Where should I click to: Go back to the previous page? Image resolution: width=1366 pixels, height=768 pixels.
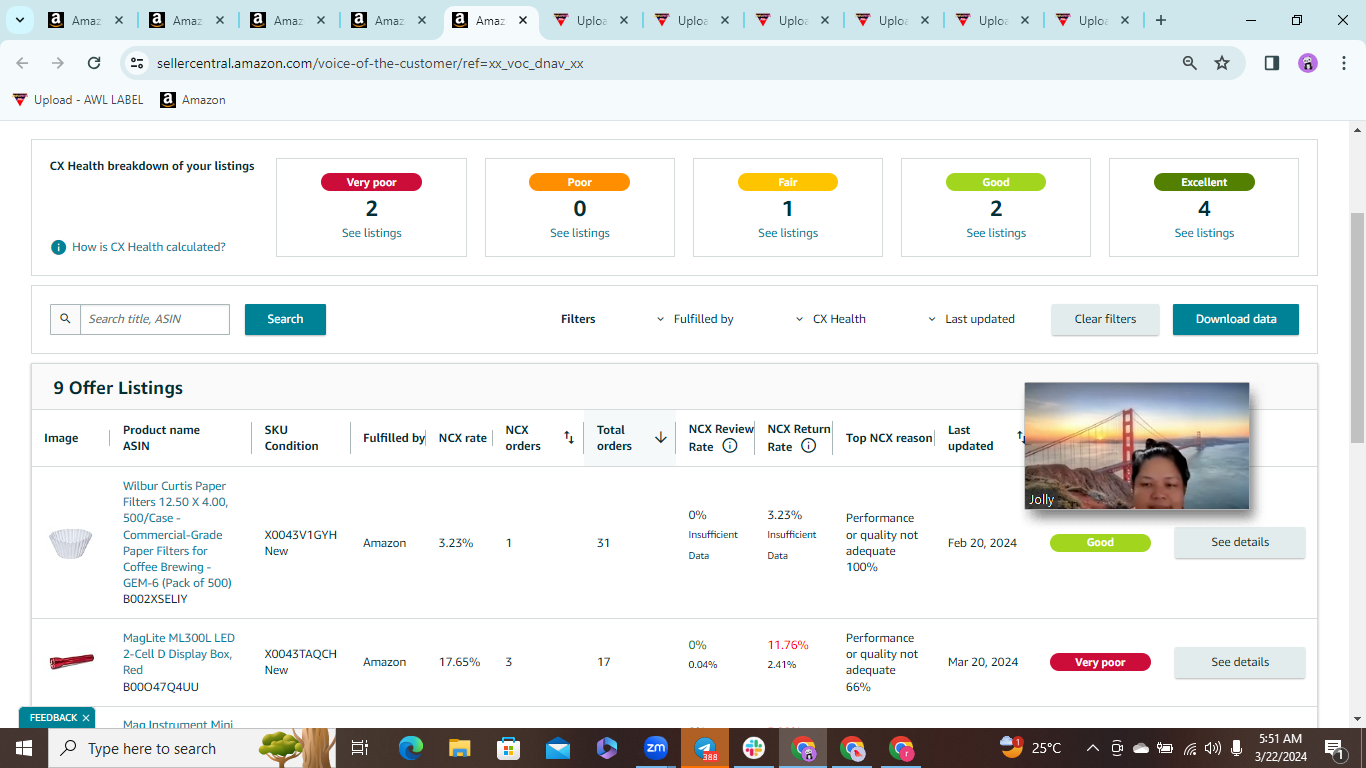22,63
